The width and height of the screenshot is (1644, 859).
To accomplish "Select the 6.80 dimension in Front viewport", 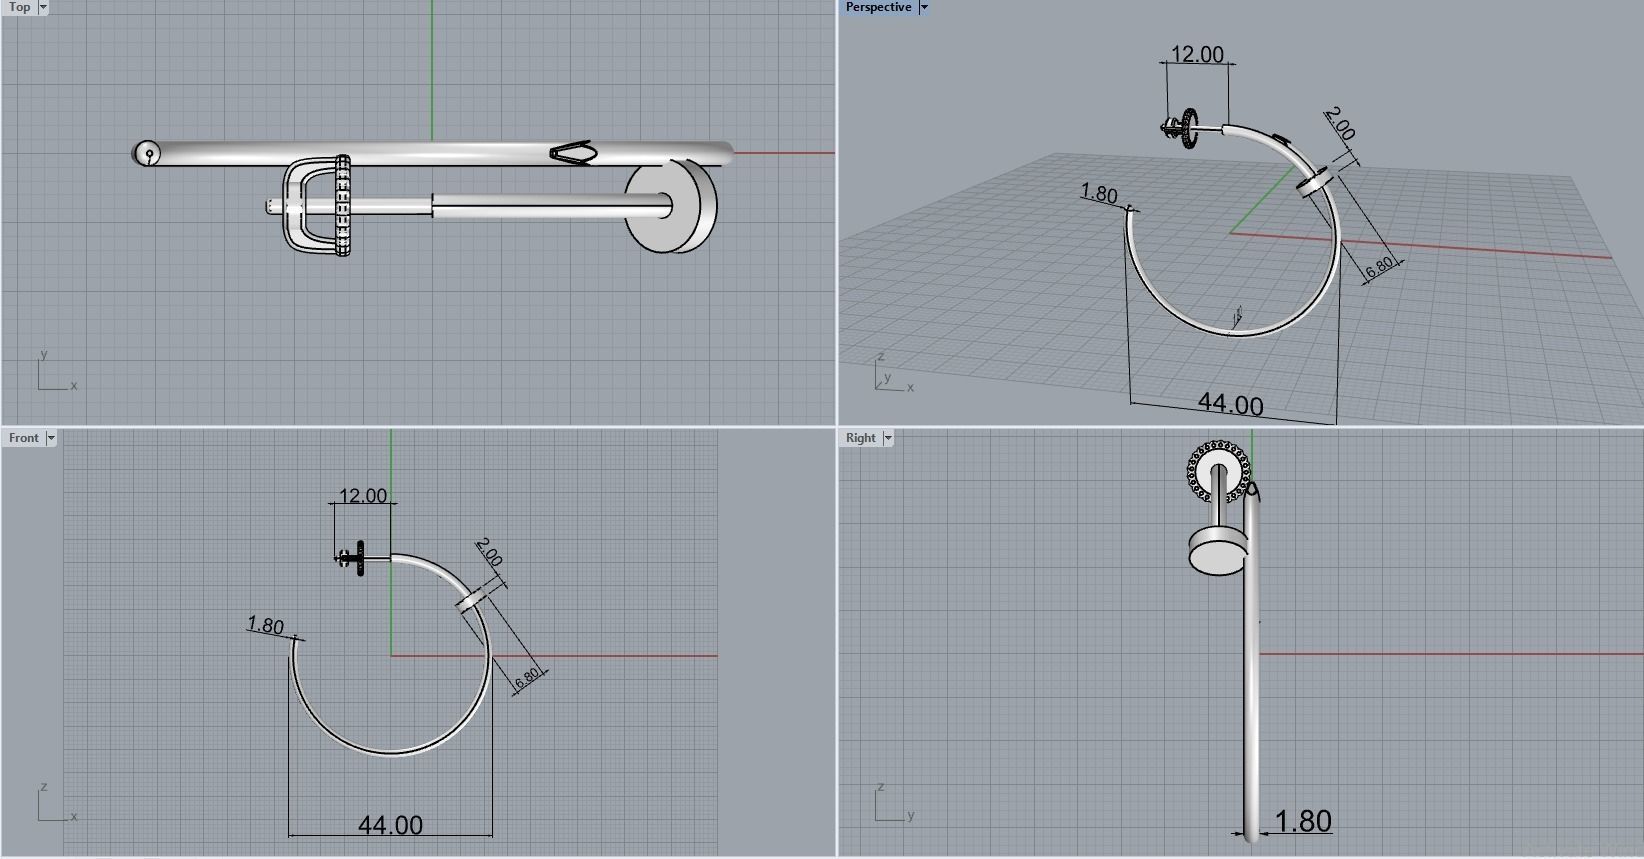I will [526, 677].
